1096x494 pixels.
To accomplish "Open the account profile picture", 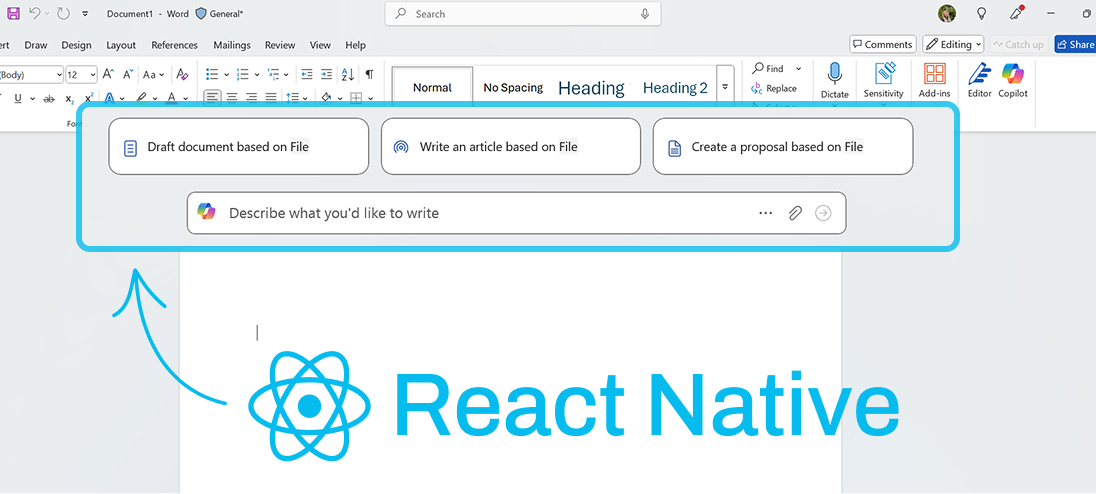I will 947,13.
